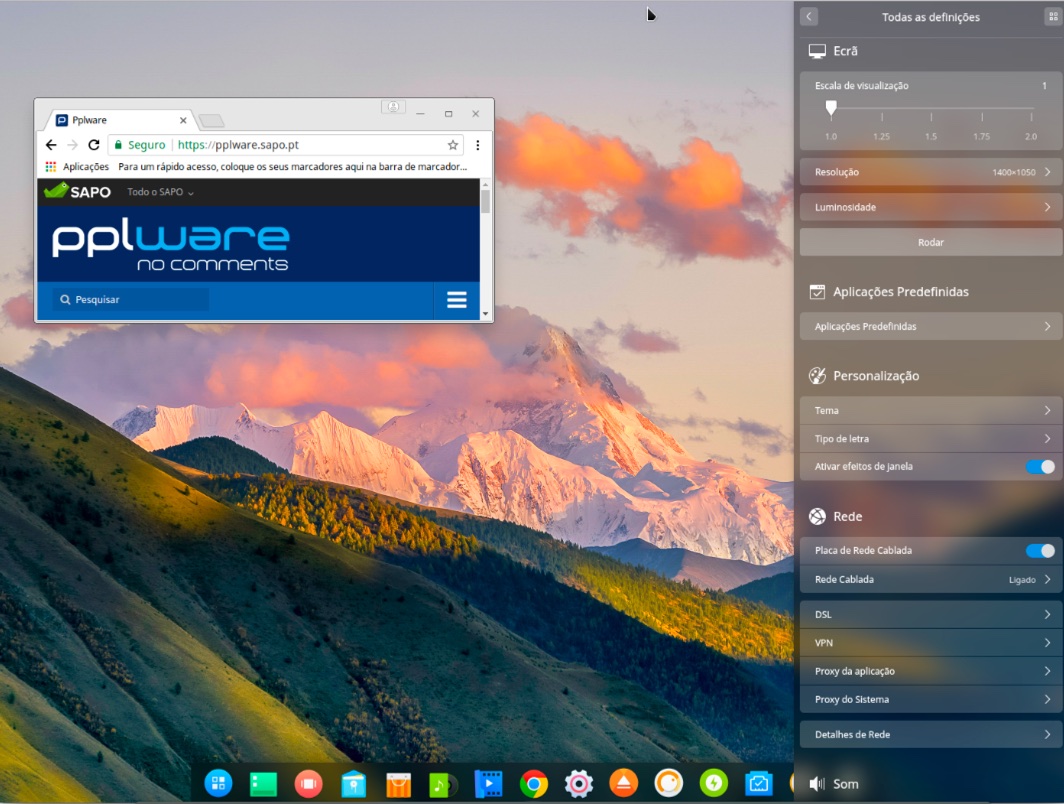Viewport: 1064px width, 804px height.
Task: Open the "Todo o SAPO" dropdown
Action: 160,192
